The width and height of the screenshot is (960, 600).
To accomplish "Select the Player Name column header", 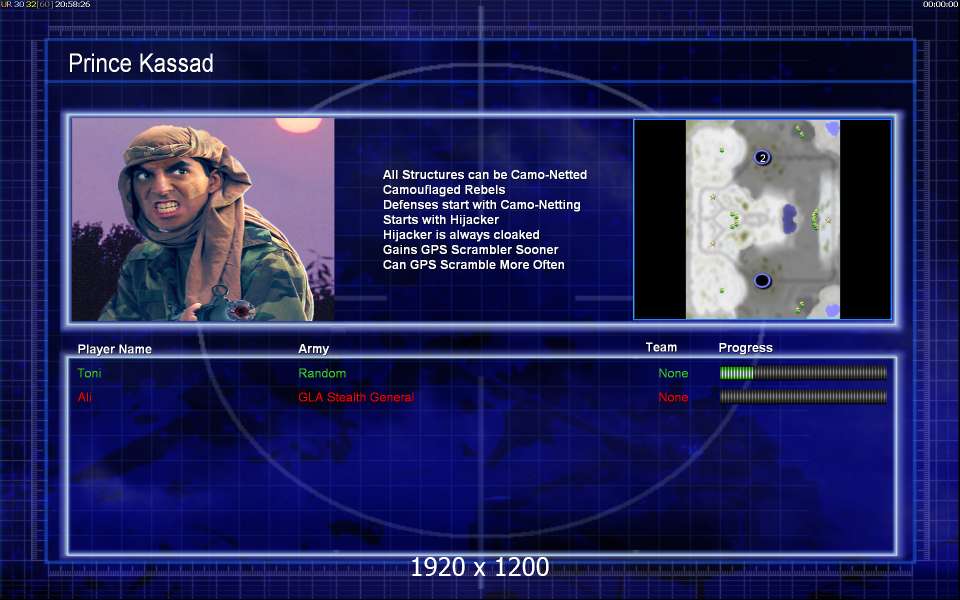I will pyautogui.click(x=114, y=349).
